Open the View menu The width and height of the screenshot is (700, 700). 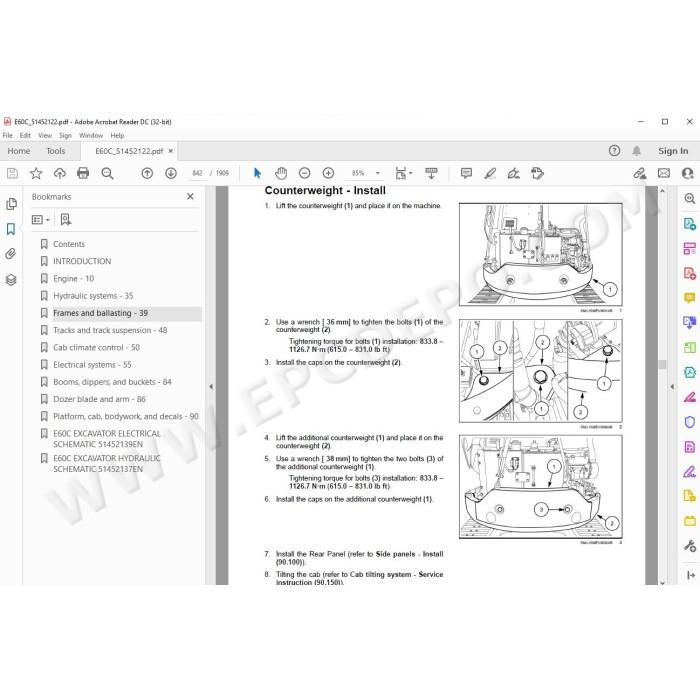[x=45, y=135]
